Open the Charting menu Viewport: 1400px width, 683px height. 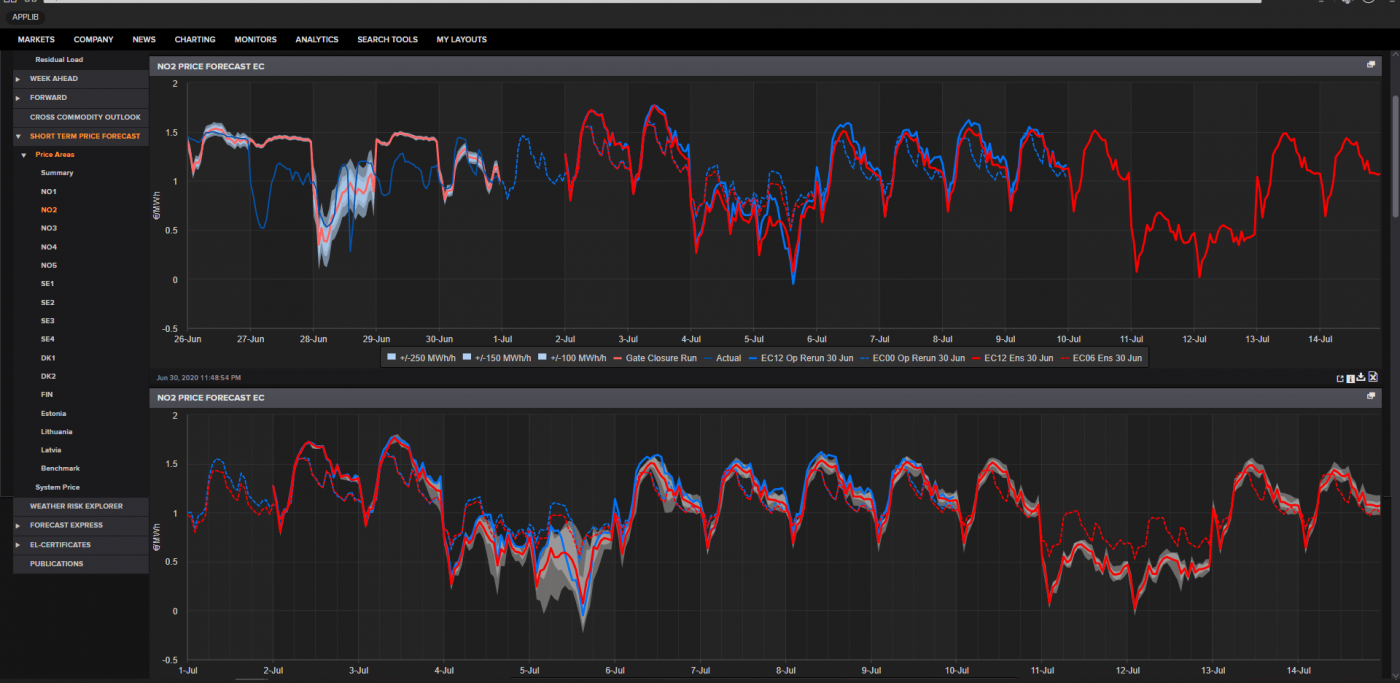tap(195, 39)
